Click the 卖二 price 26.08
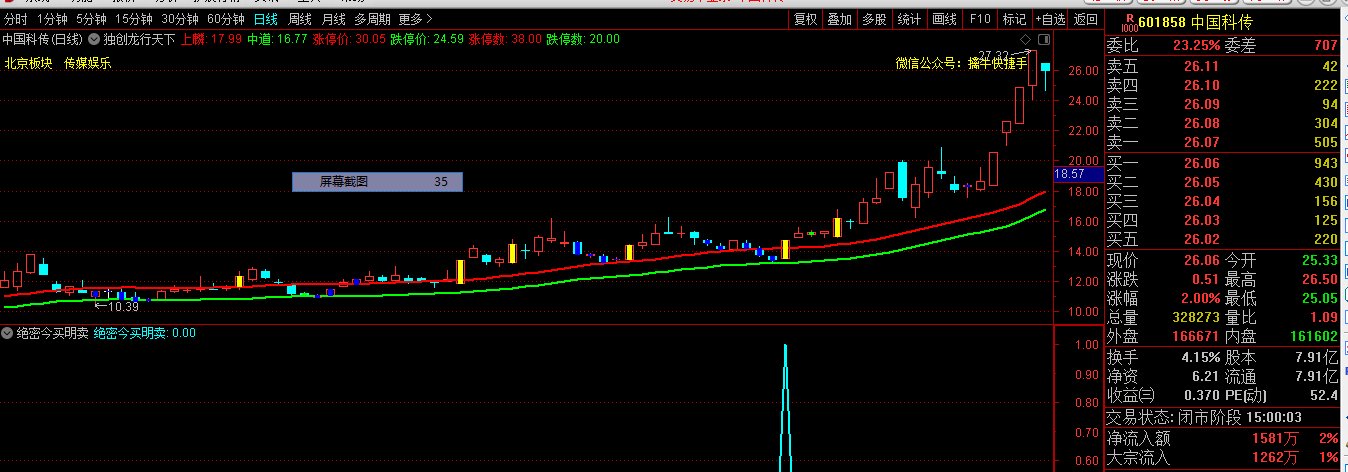 click(1200, 123)
